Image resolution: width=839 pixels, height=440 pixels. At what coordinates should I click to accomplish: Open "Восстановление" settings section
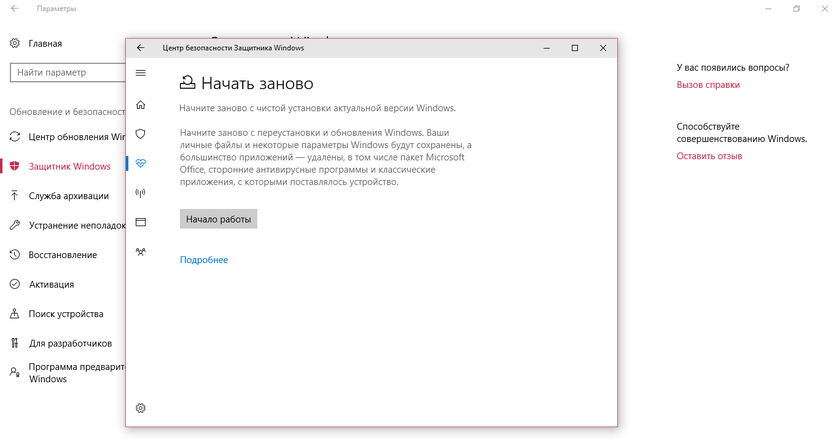(62, 255)
